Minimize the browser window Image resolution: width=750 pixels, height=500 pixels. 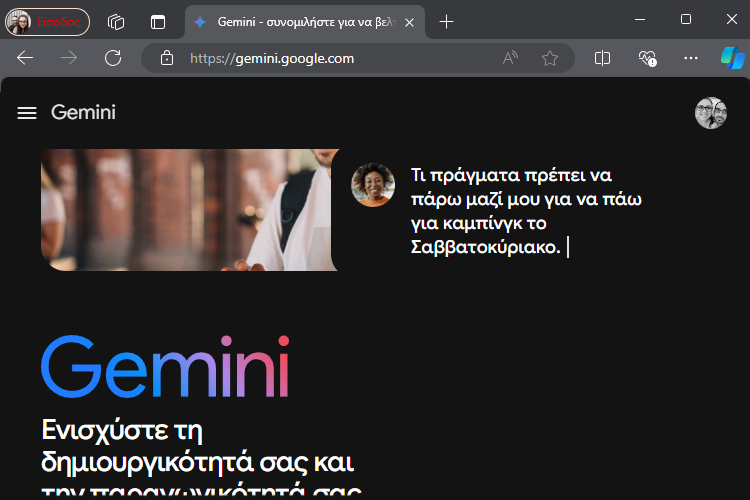[x=640, y=20]
